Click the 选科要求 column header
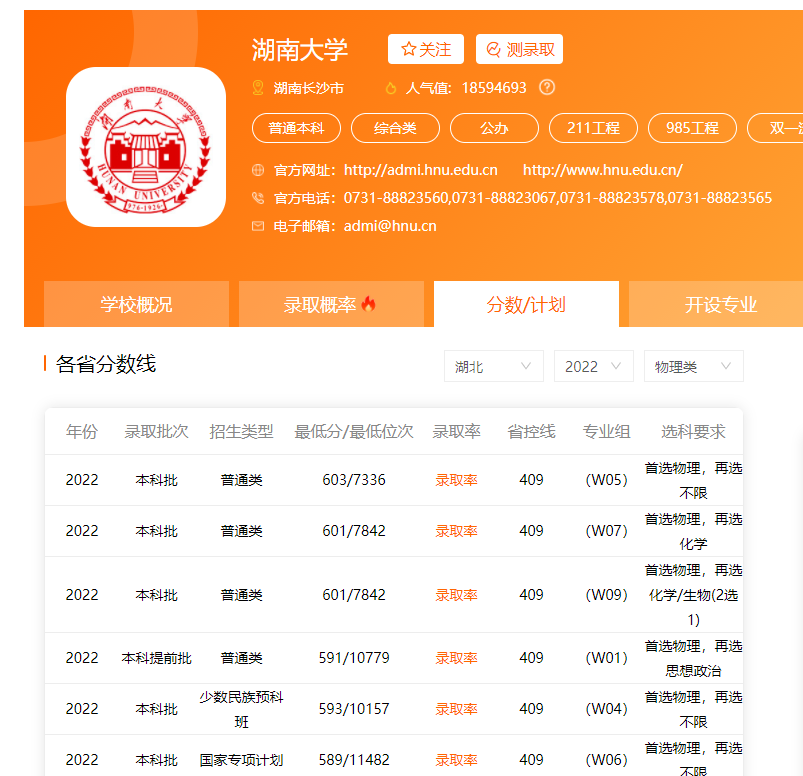The image size is (803, 776). (x=693, y=432)
